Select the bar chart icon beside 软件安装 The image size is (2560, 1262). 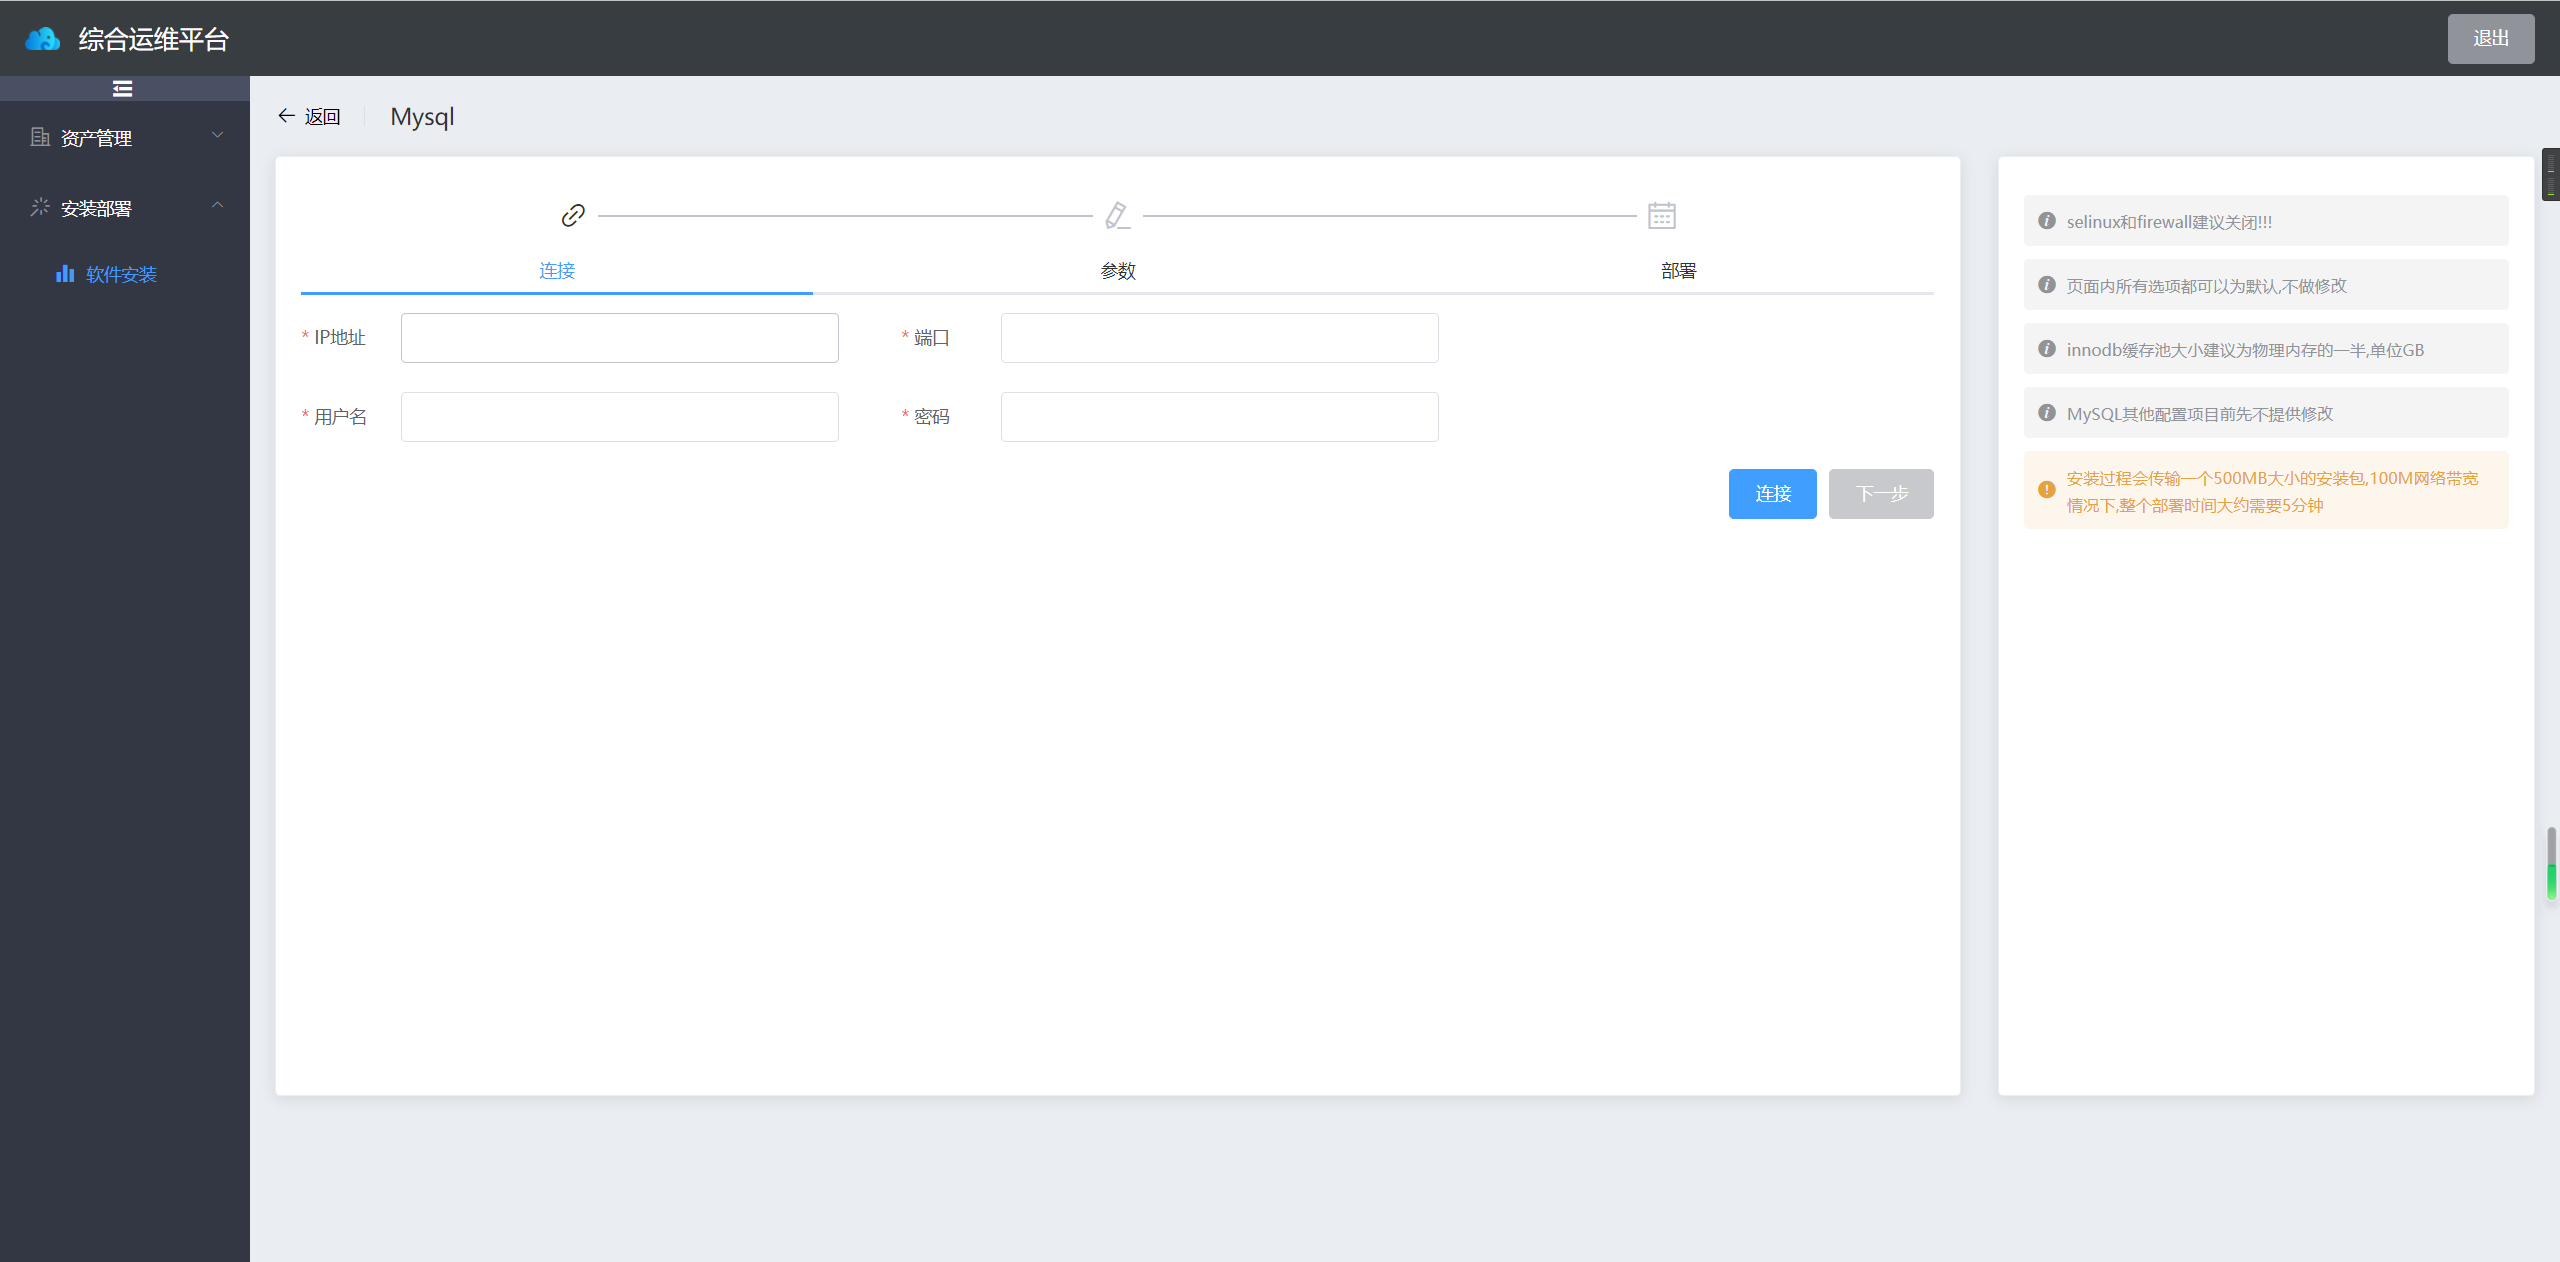tap(65, 273)
